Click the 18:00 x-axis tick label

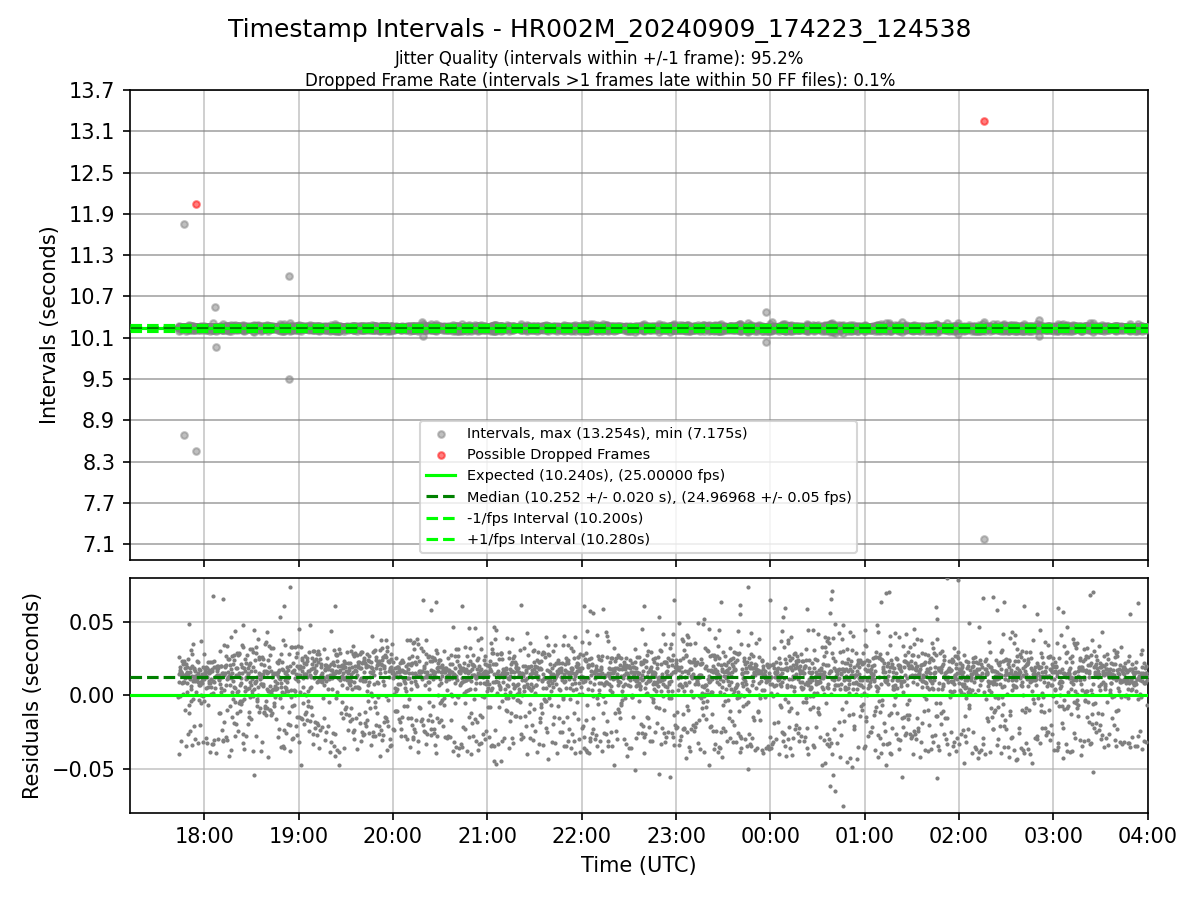pyautogui.click(x=204, y=836)
